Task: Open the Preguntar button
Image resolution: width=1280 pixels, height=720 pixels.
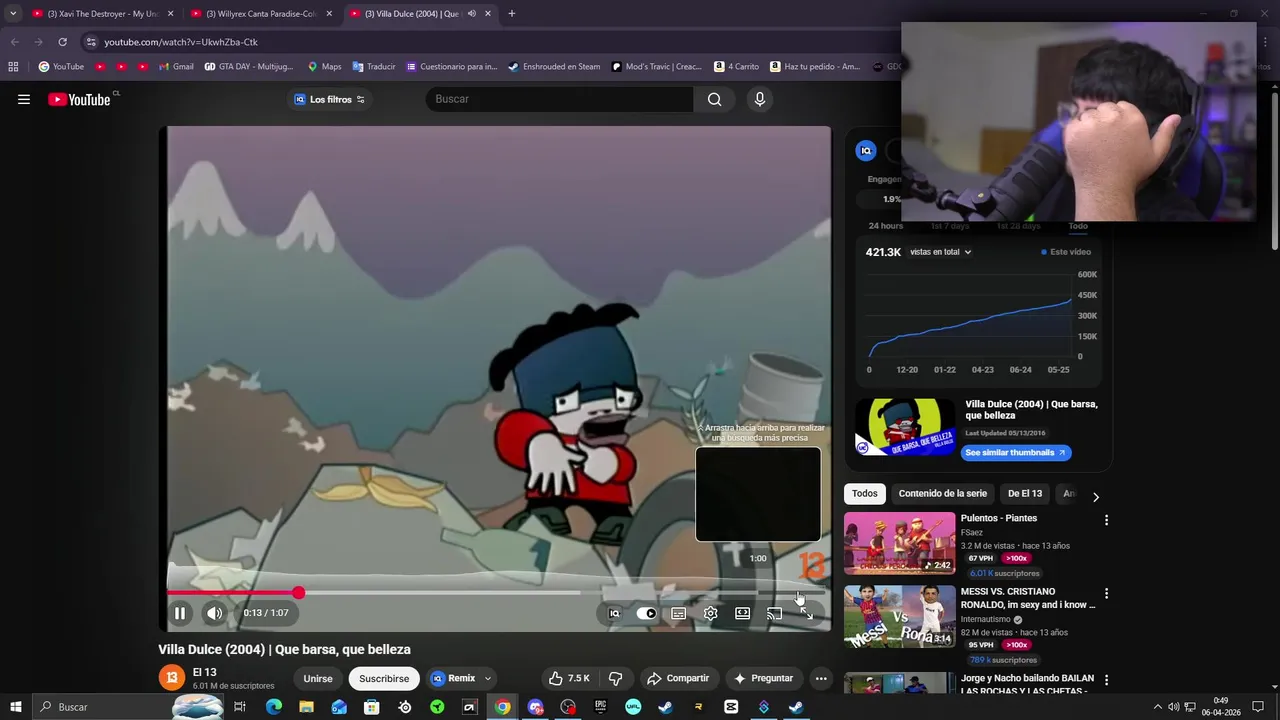Action: point(763,678)
